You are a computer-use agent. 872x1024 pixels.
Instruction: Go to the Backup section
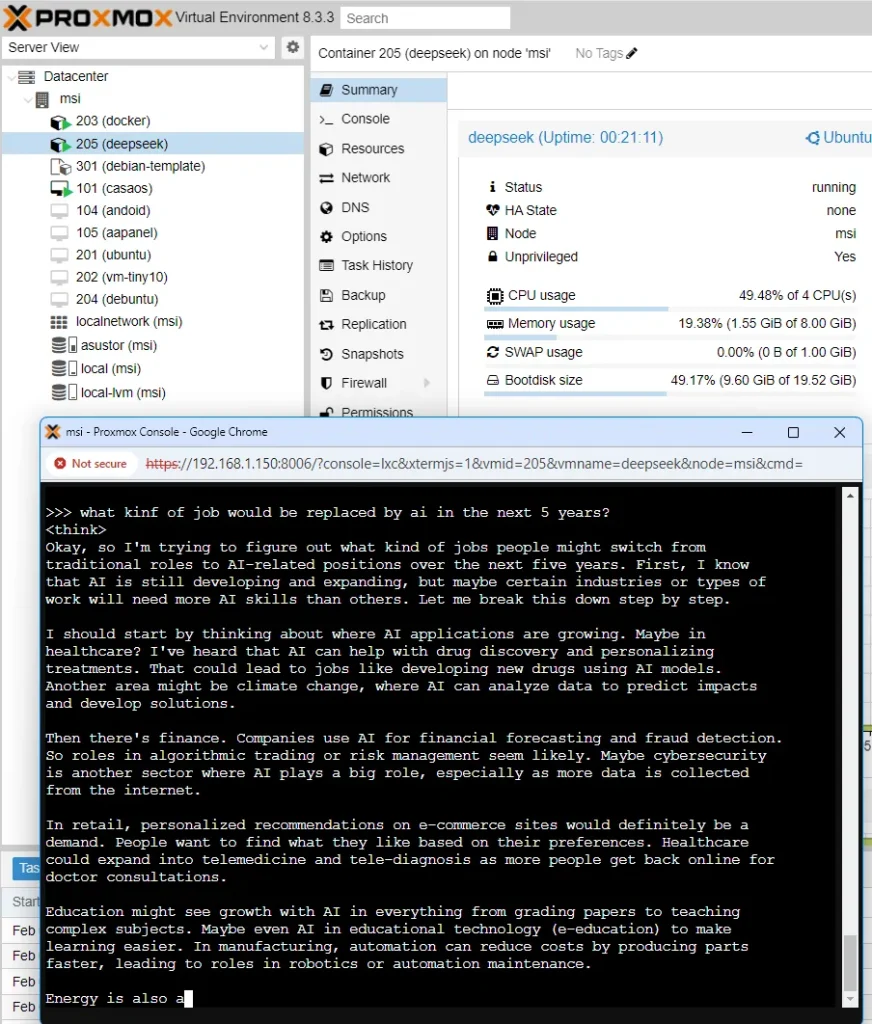pos(363,295)
